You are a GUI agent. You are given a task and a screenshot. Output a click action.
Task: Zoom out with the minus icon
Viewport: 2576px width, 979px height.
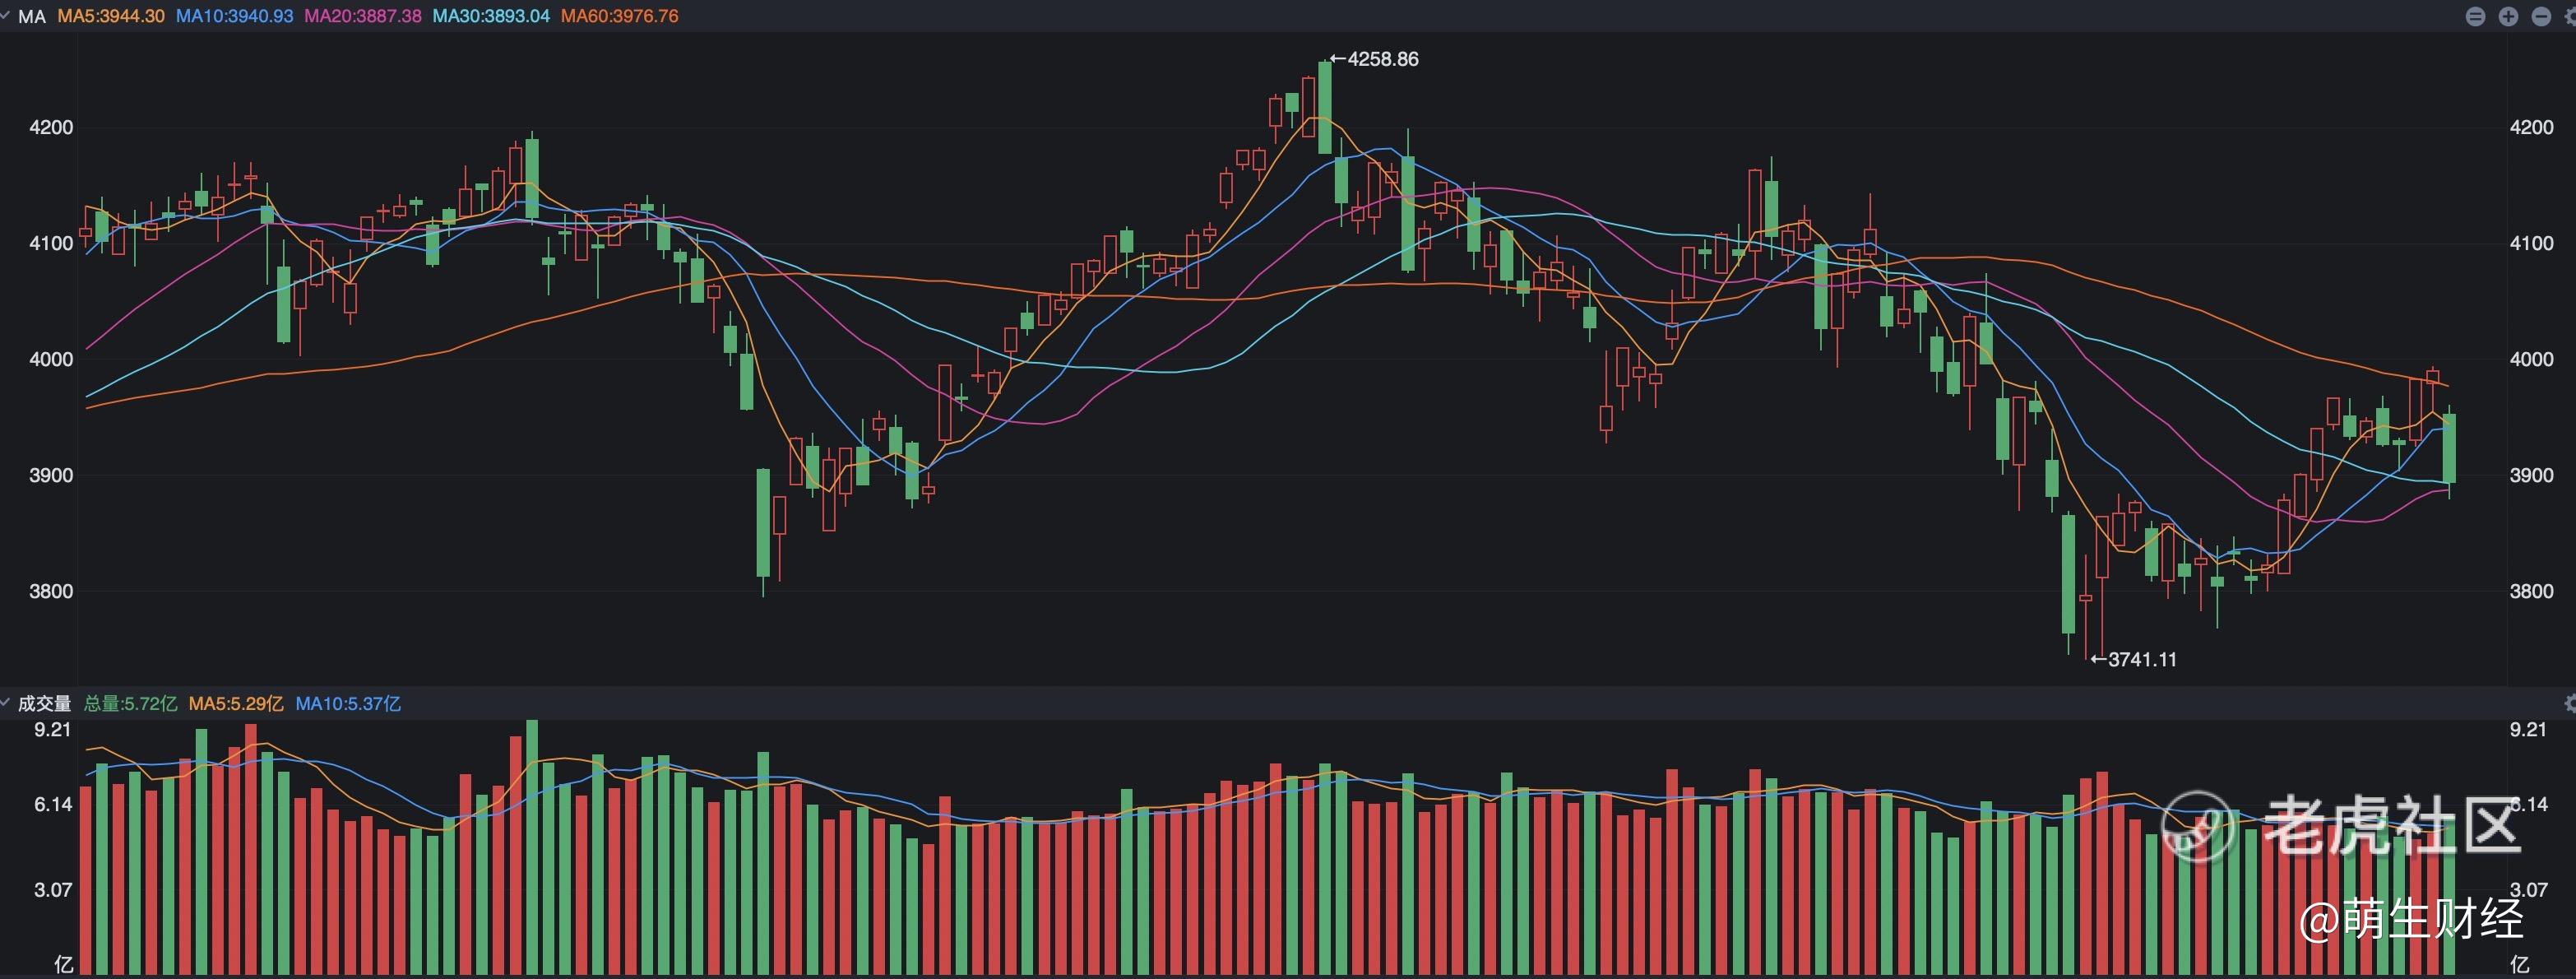(2541, 16)
